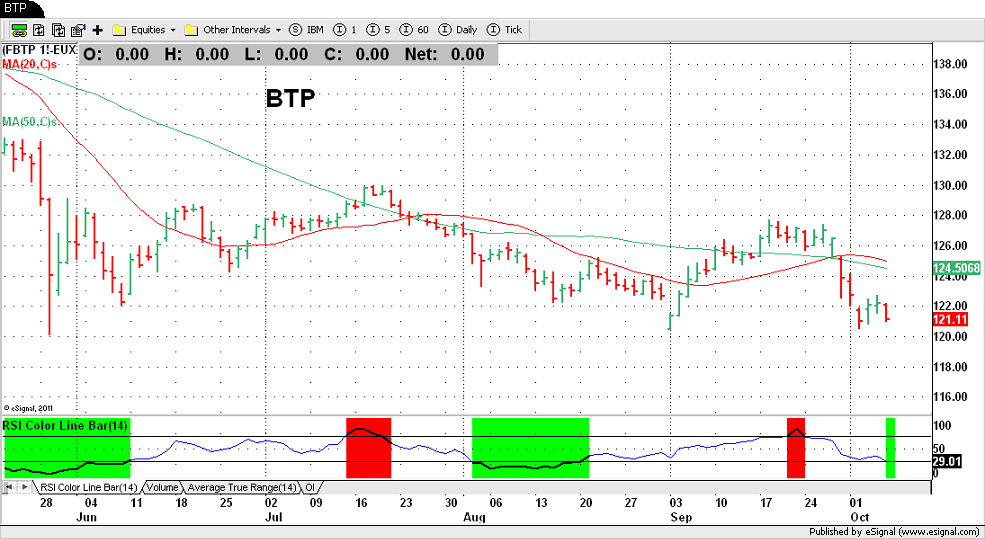This screenshot has height=539, width=985.
Task: Click the Other Intervals folder icon
Action: (192, 30)
